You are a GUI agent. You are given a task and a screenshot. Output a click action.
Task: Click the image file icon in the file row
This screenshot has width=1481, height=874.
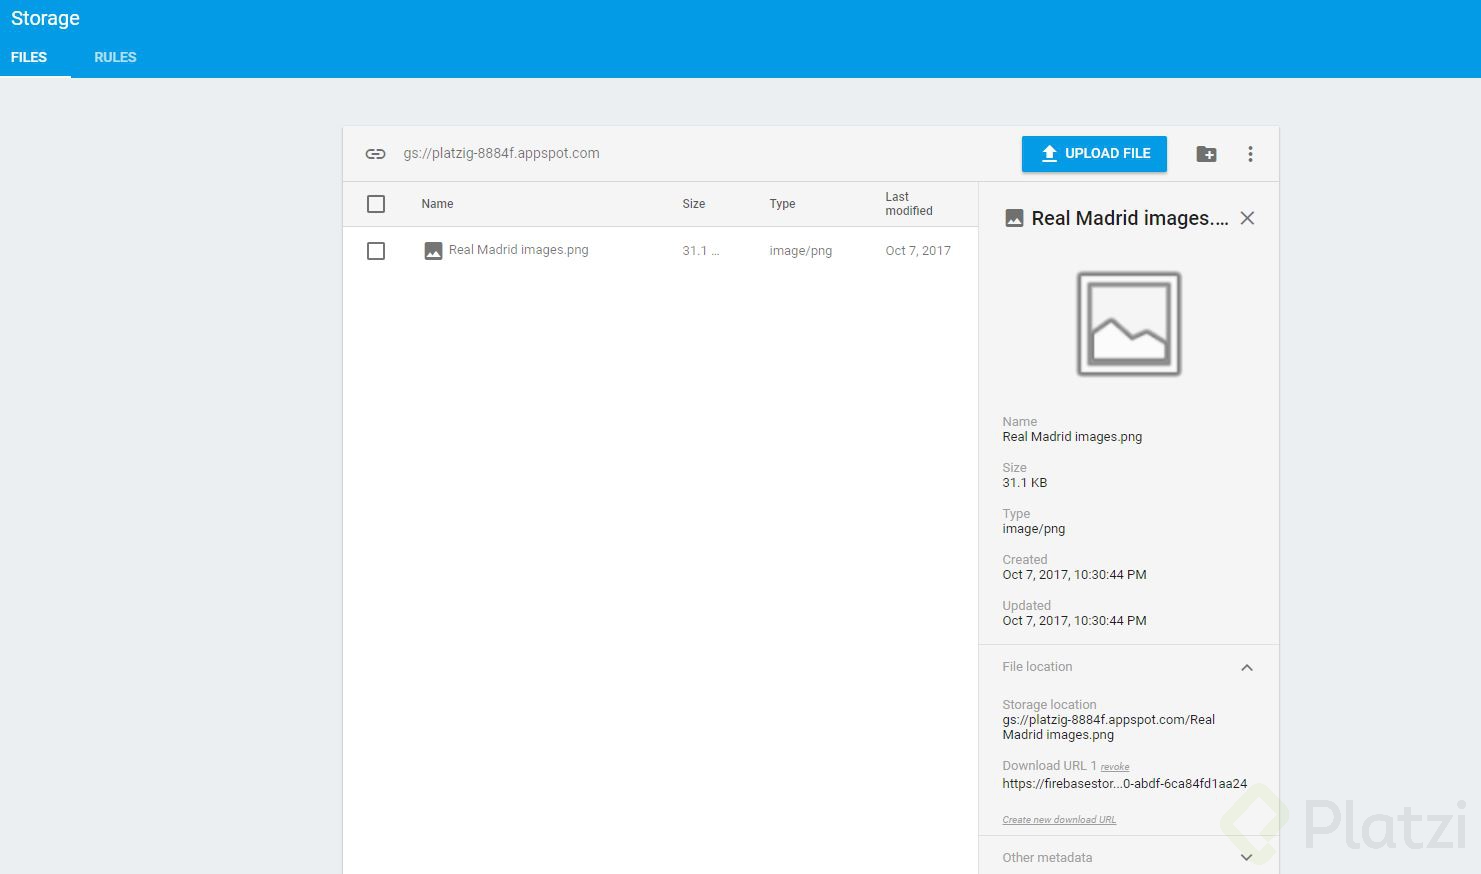[433, 251]
